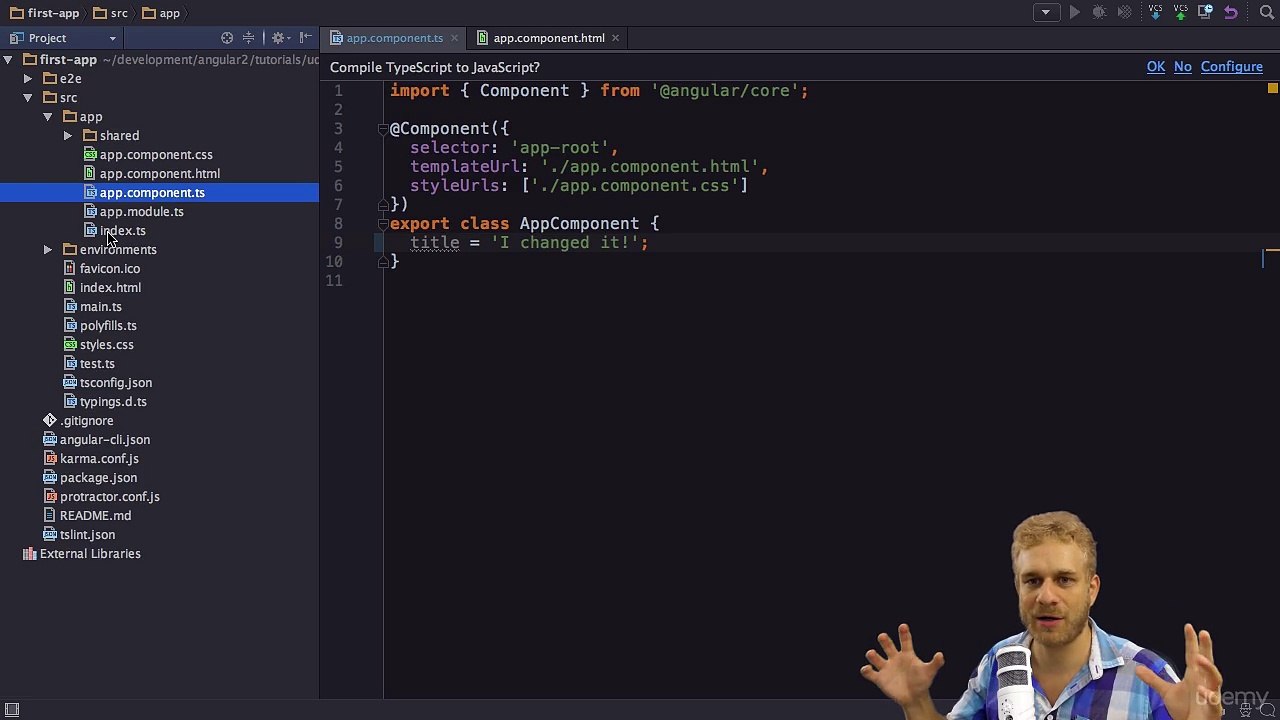Click the External Libraries icon
1280x720 pixels.
coord(30,553)
